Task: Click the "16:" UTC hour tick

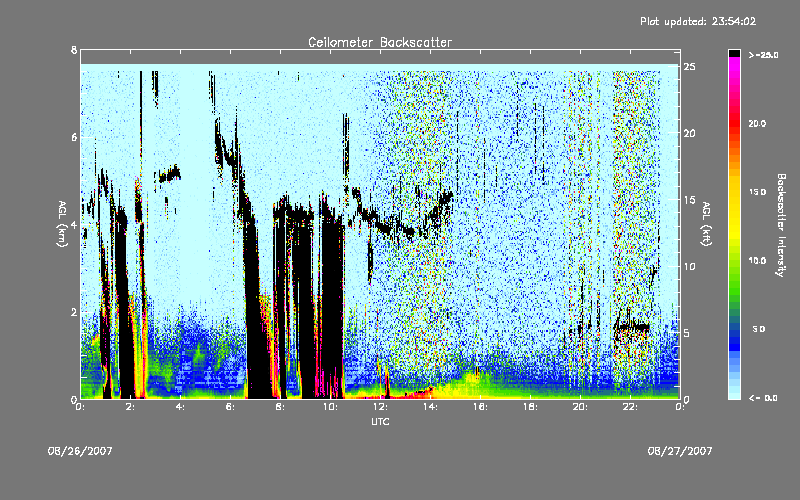Action: (480, 407)
